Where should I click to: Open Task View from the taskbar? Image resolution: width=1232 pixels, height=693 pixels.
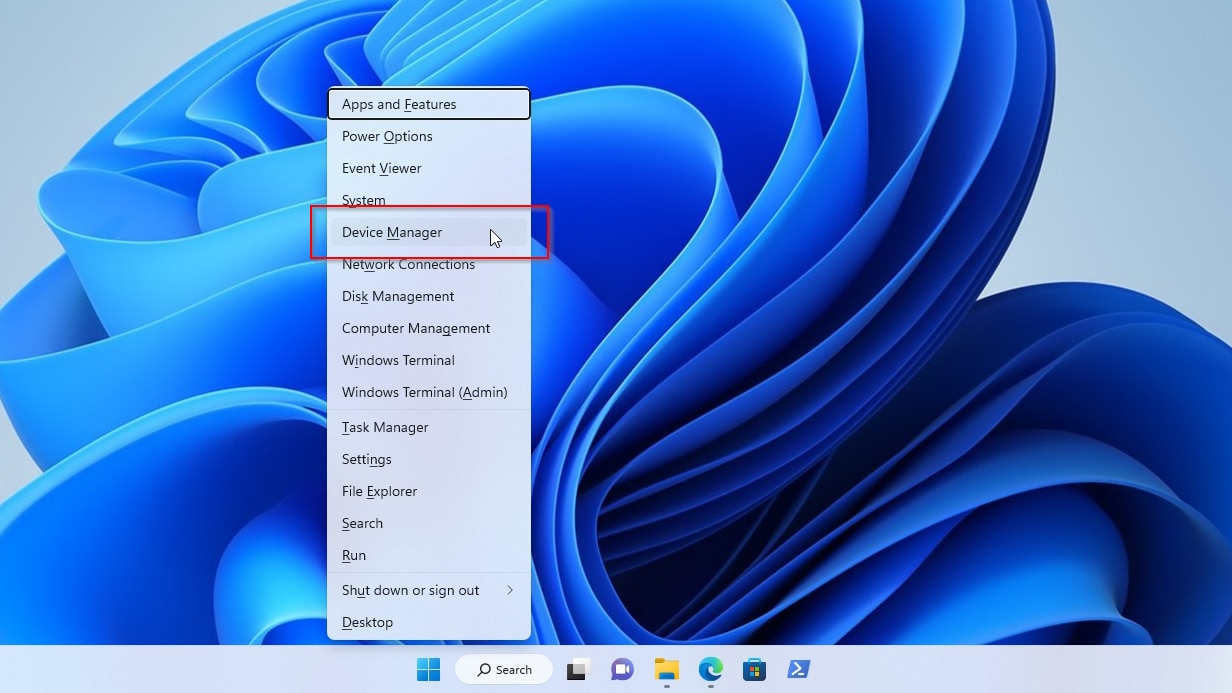pyautogui.click(x=576, y=669)
